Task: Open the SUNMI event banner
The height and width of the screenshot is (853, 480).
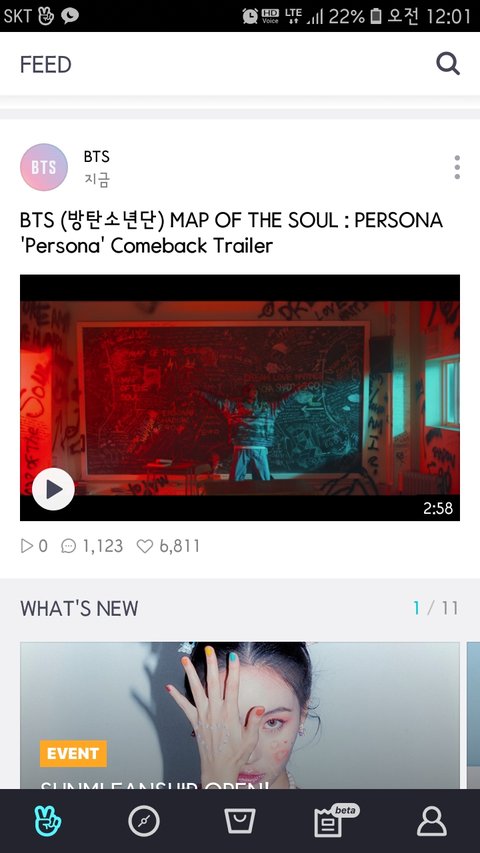Action: tap(240, 715)
